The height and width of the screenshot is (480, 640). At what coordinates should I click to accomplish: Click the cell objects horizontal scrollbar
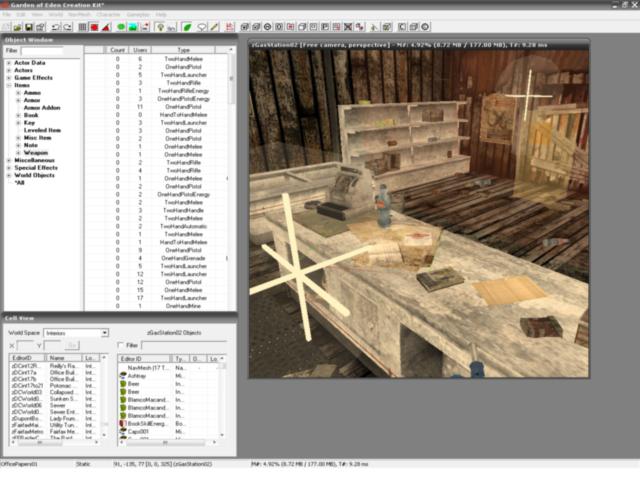tap(167, 442)
